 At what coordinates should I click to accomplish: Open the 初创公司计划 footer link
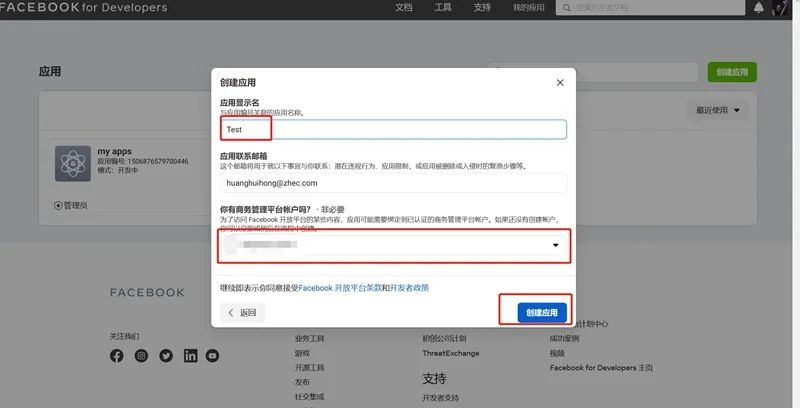point(444,339)
